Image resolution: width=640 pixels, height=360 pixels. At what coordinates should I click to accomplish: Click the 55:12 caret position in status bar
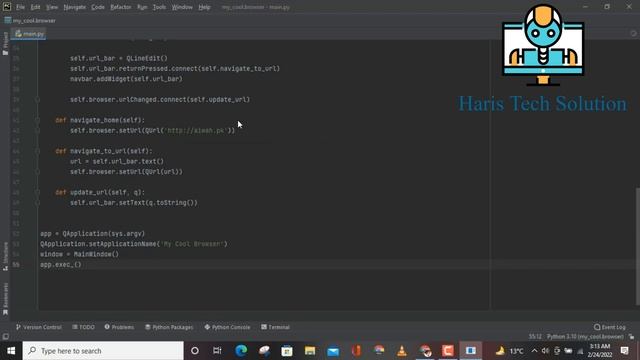(535, 337)
